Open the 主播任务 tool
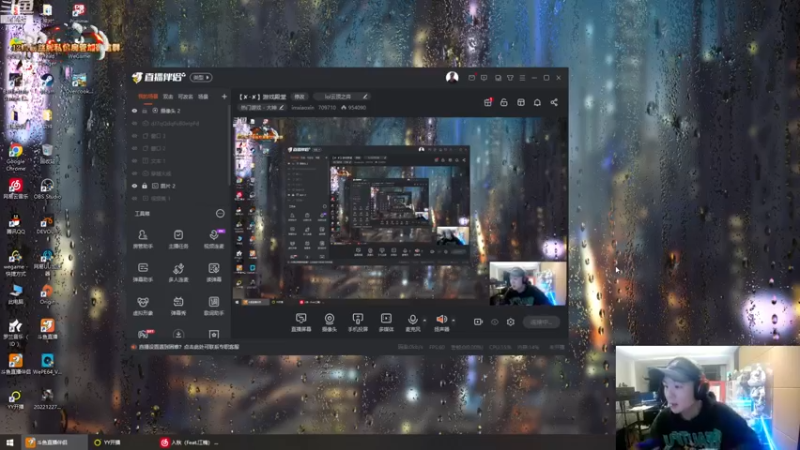The image size is (800, 450). 178,239
